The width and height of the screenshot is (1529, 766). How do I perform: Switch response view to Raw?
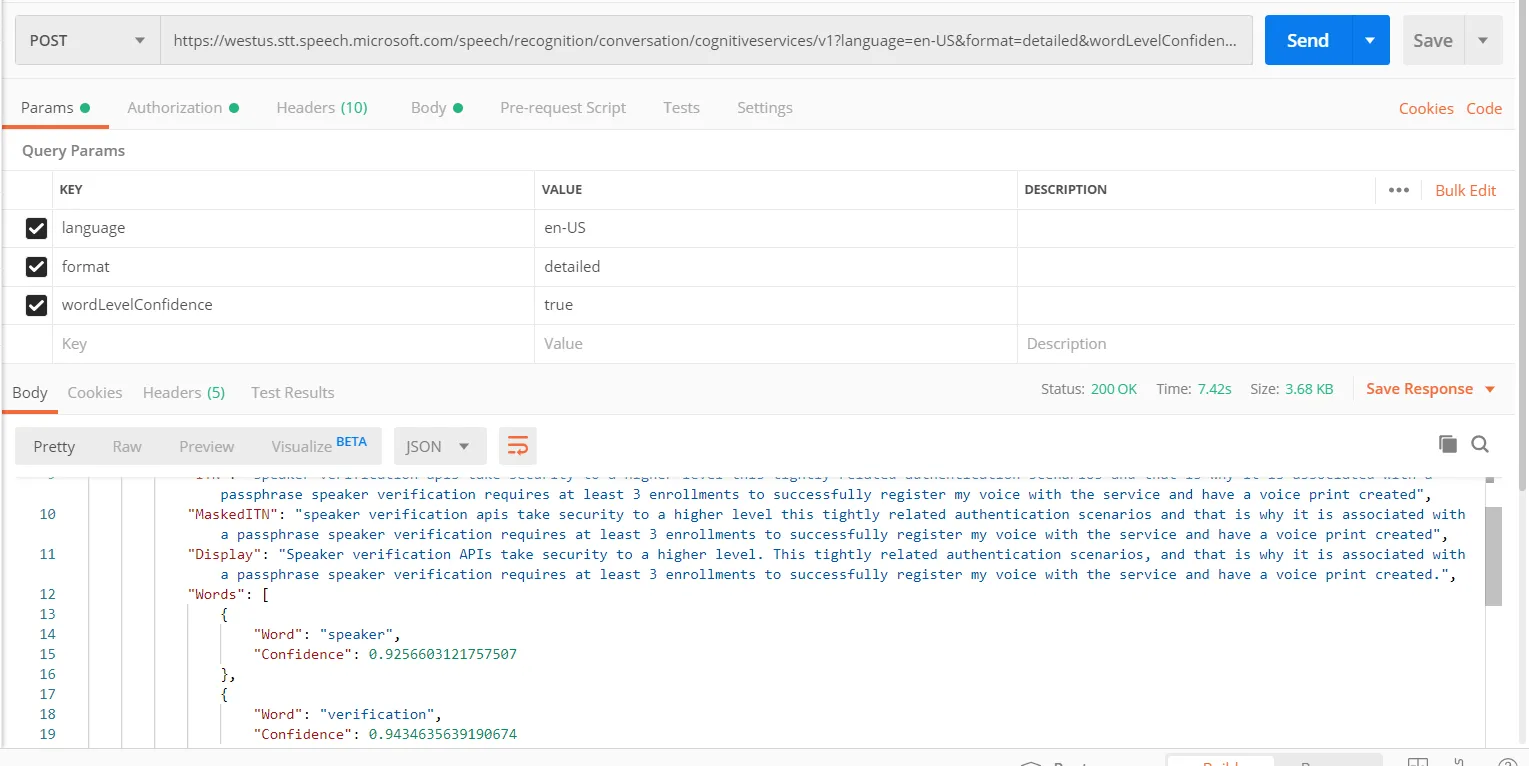127,446
